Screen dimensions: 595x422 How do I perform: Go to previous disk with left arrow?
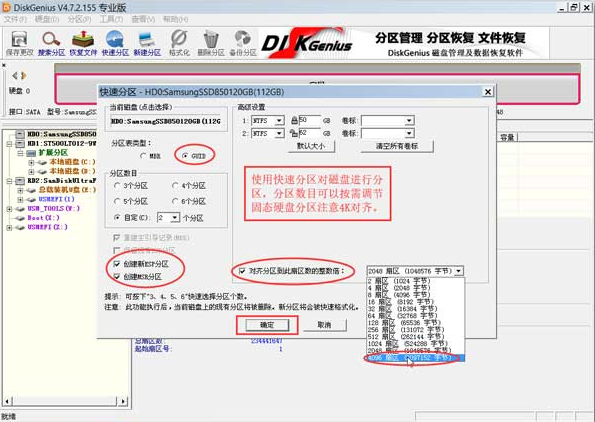pyautogui.click(x=15, y=76)
